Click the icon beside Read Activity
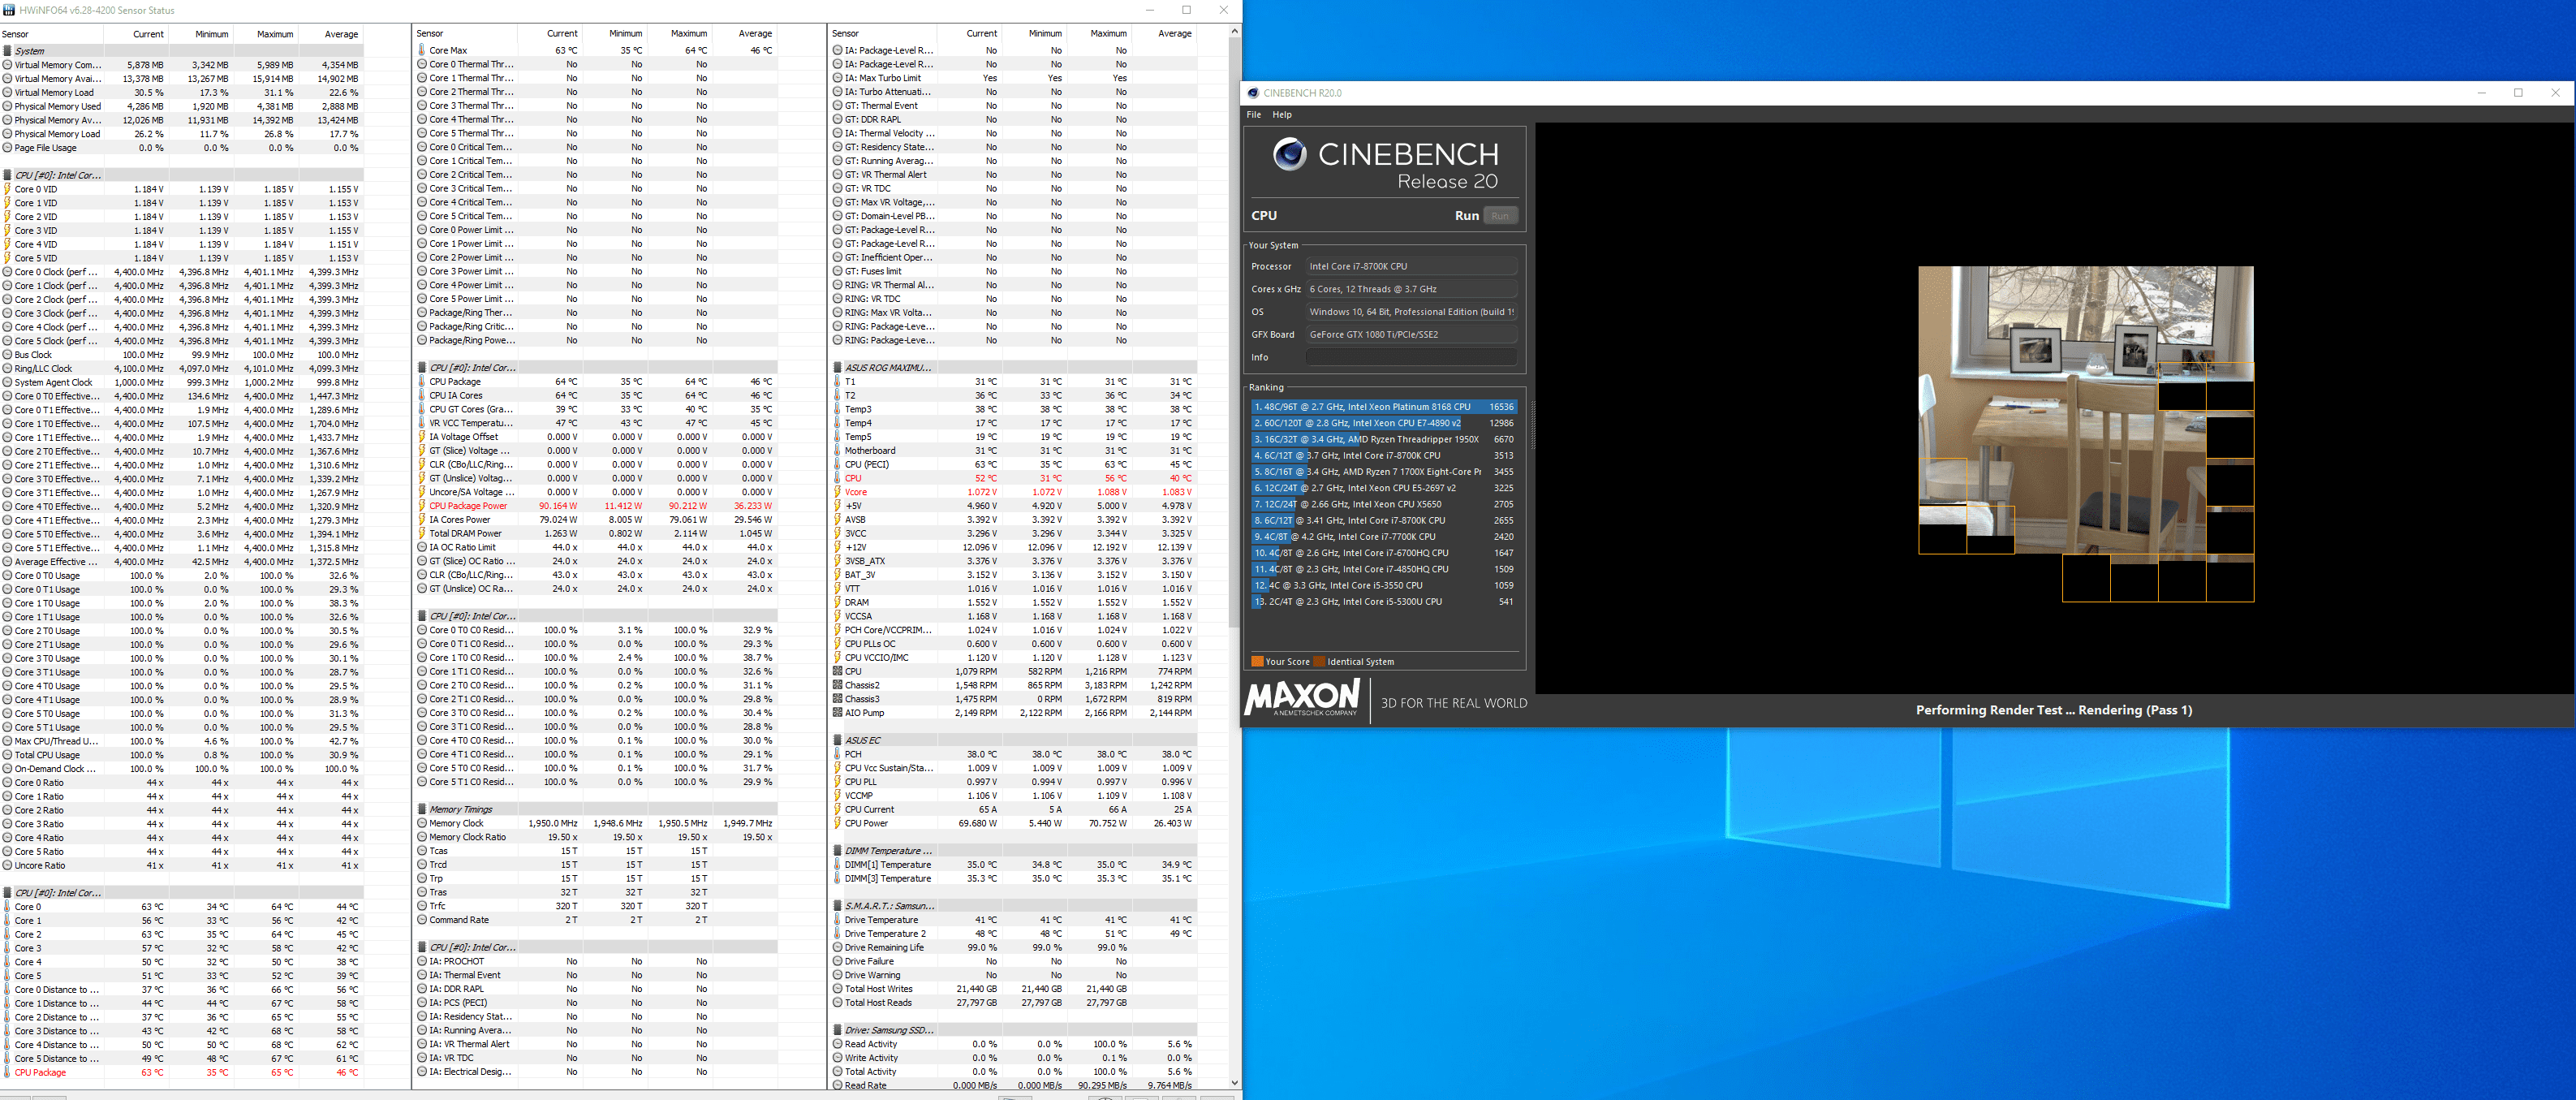This screenshot has width=2576, height=1100. pyautogui.click(x=837, y=1044)
